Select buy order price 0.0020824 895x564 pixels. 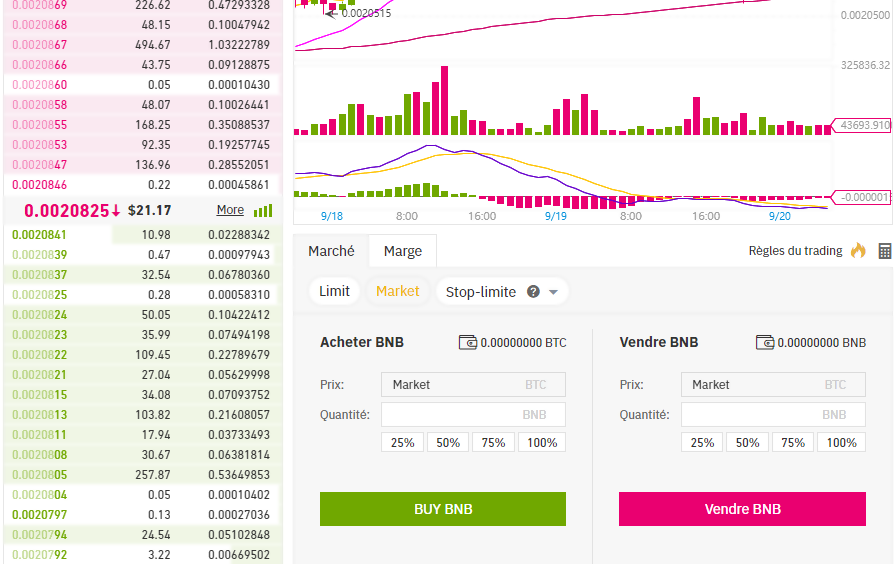(39, 315)
